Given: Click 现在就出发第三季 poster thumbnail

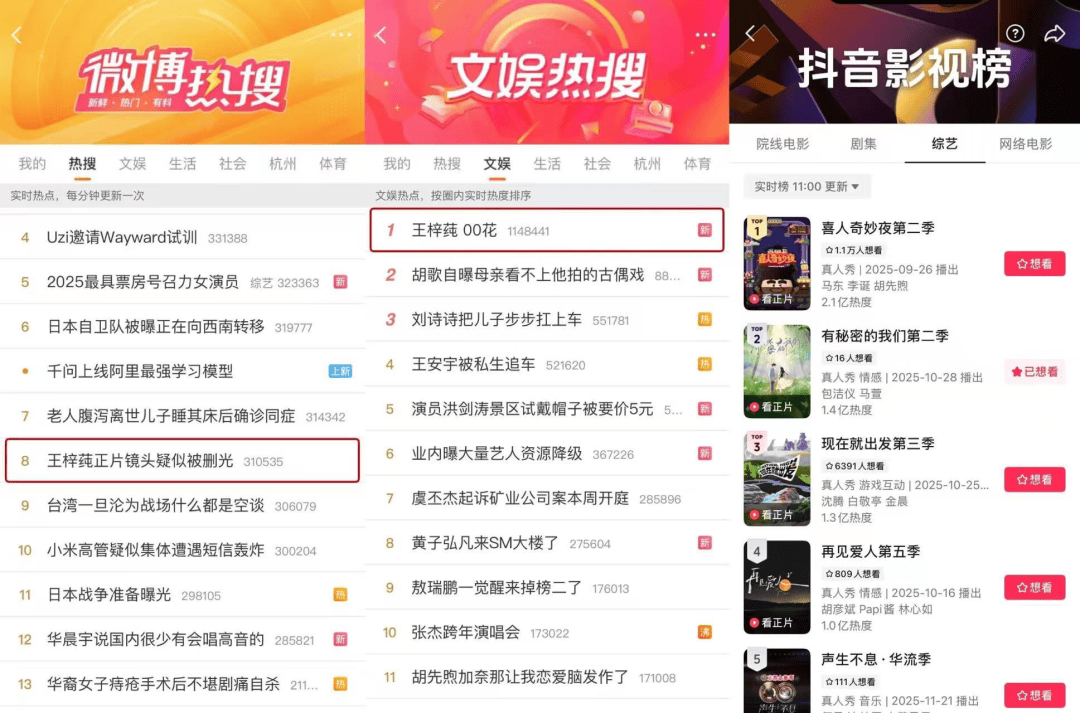Looking at the screenshot, I should pos(777,479).
